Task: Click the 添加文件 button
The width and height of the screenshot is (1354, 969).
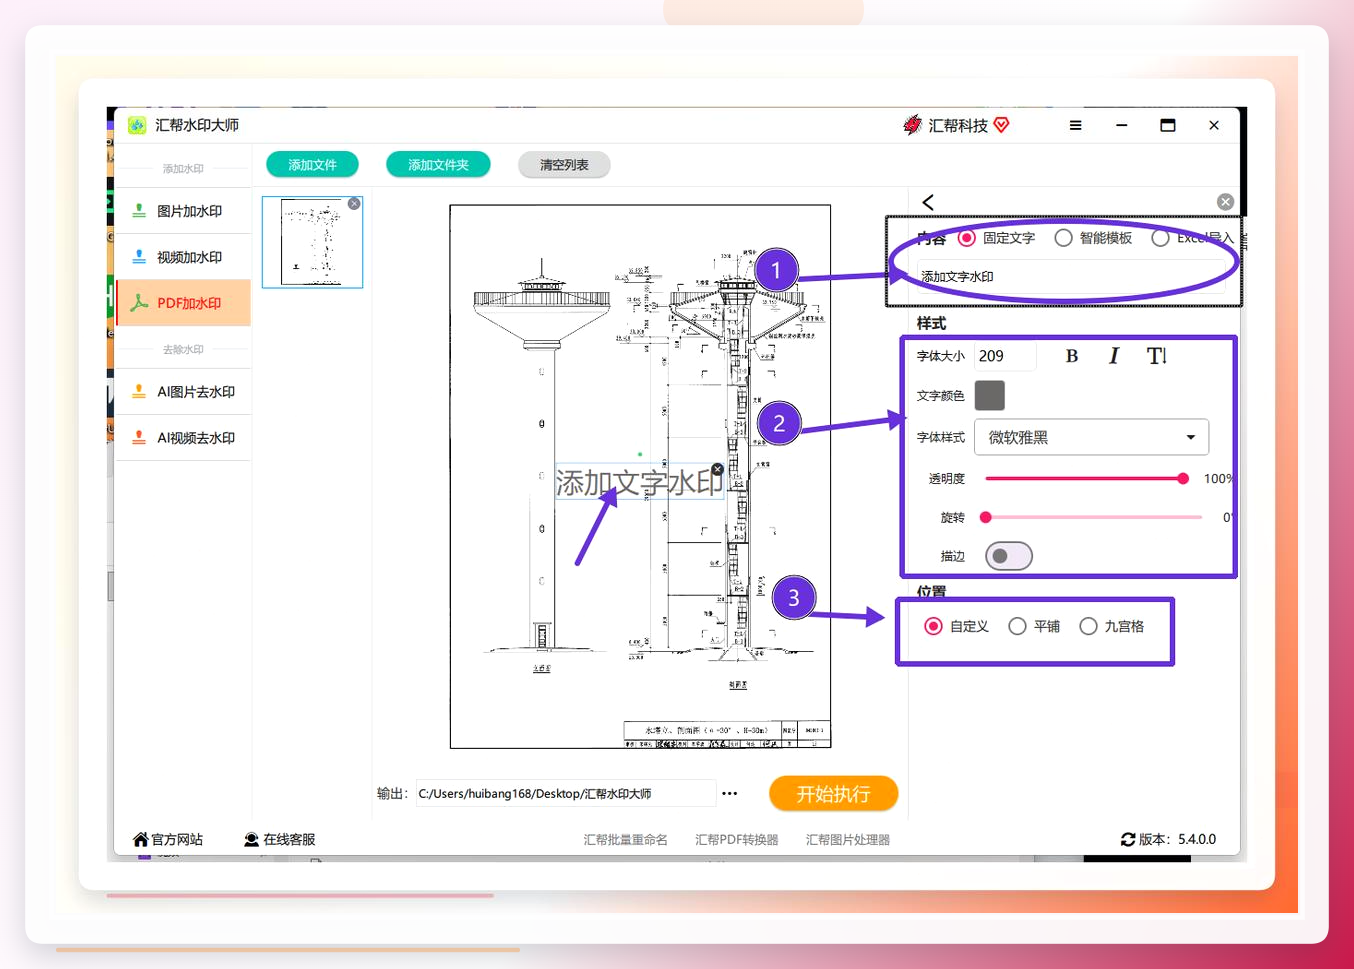Action: [312, 165]
